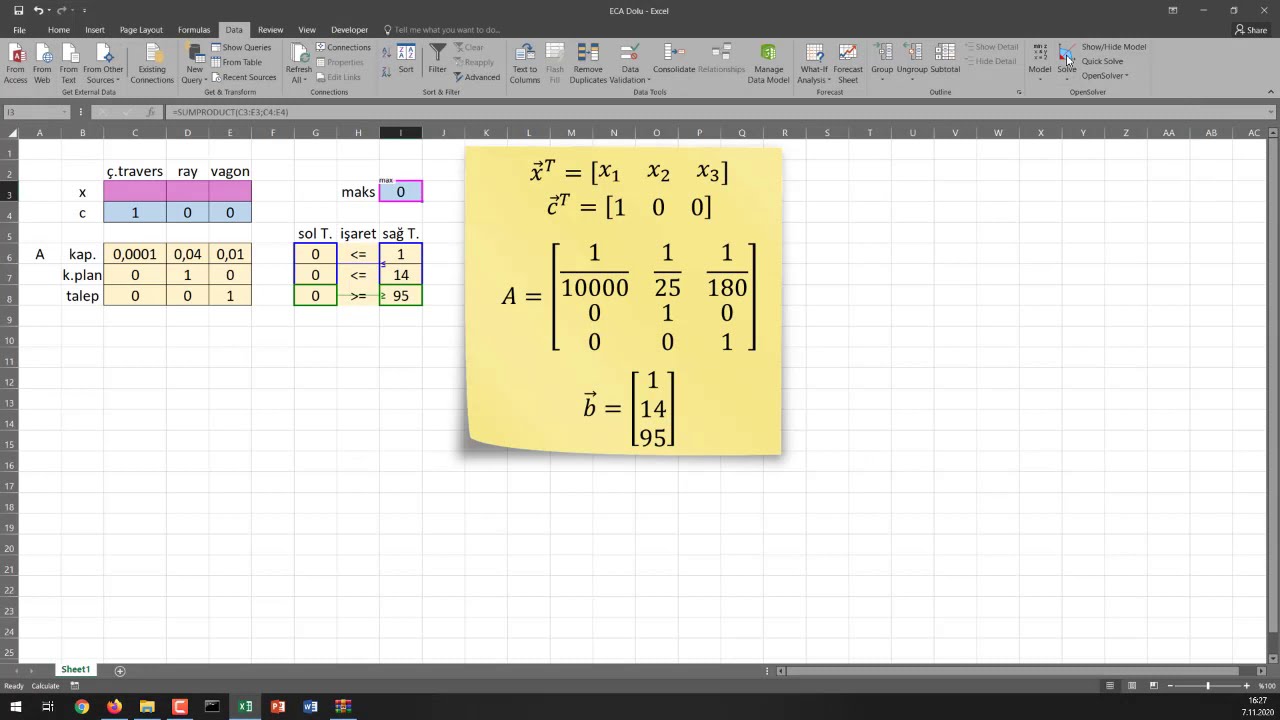
Task: Click the Insert Function fx button
Action: coord(151,112)
